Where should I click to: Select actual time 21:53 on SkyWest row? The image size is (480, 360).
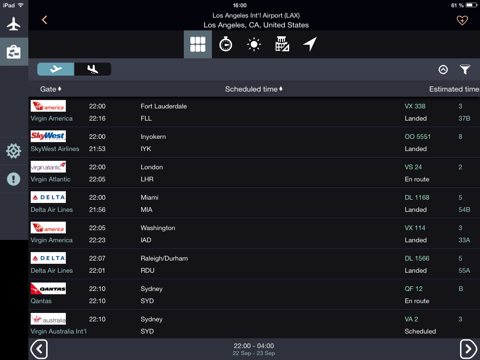(x=97, y=149)
